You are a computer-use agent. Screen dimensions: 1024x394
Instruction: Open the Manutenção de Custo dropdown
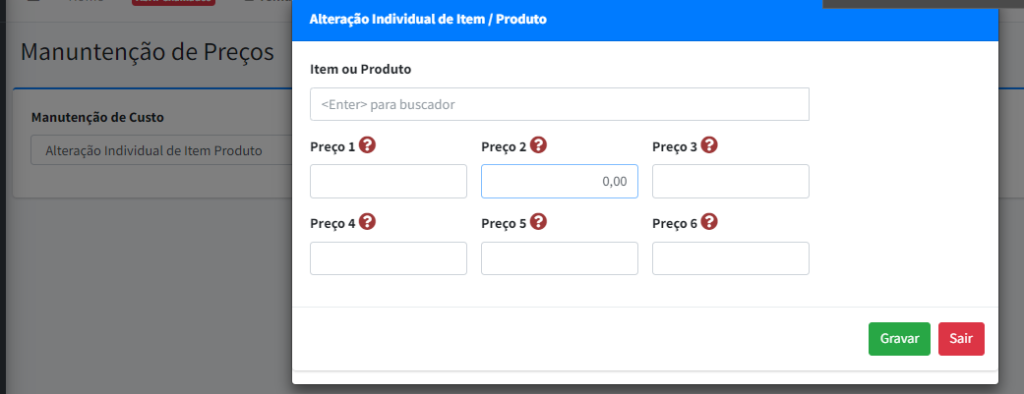(x=161, y=151)
